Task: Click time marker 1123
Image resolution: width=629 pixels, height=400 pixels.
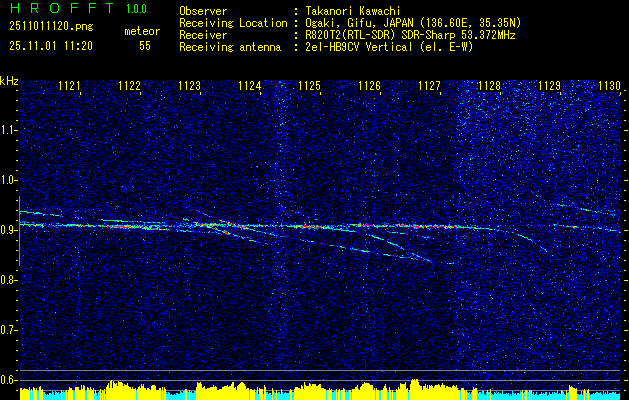Action: [189, 86]
